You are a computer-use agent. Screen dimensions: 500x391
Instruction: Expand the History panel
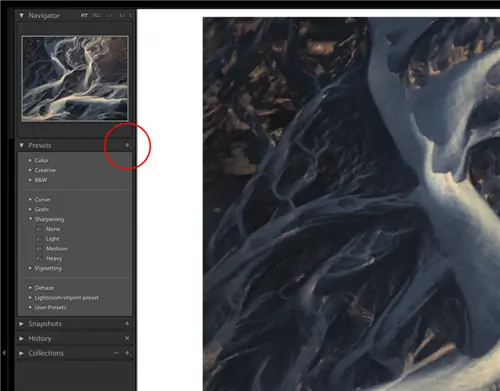pos(22,338)
